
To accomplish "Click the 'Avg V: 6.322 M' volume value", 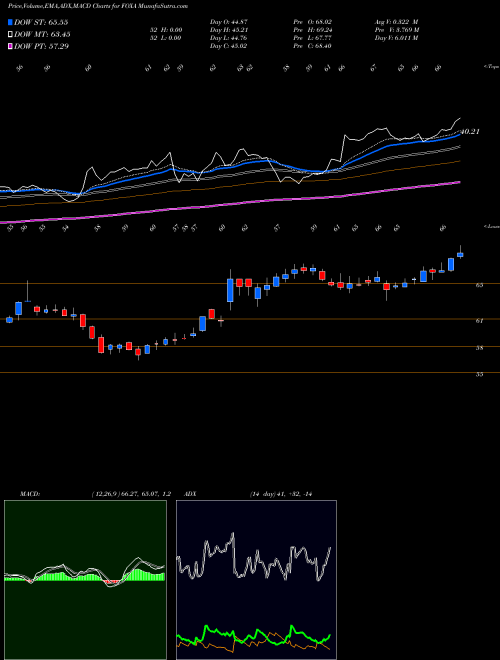I will pos(396,22).
